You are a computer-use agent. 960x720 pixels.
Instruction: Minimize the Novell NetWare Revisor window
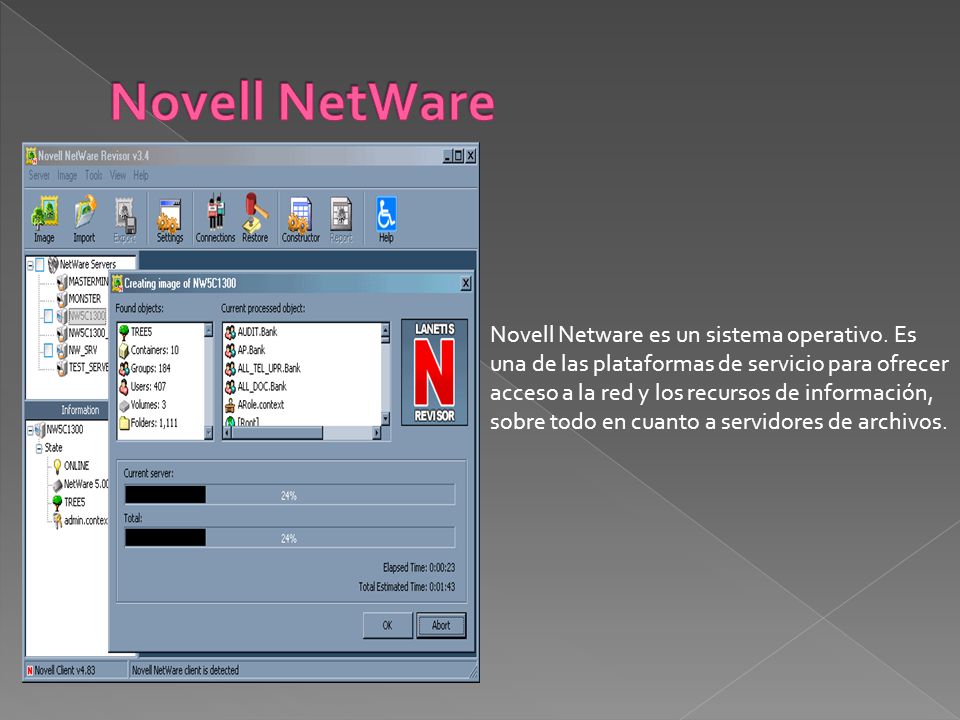pos(448,156)
